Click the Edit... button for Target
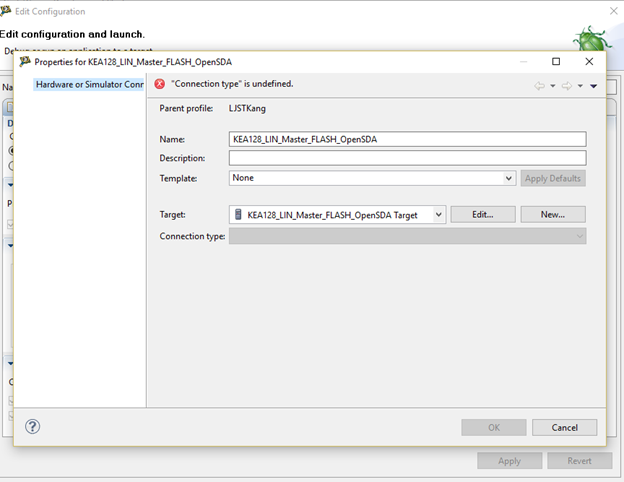Viewport: 624px width, 482px height. [x=483, y=214]
